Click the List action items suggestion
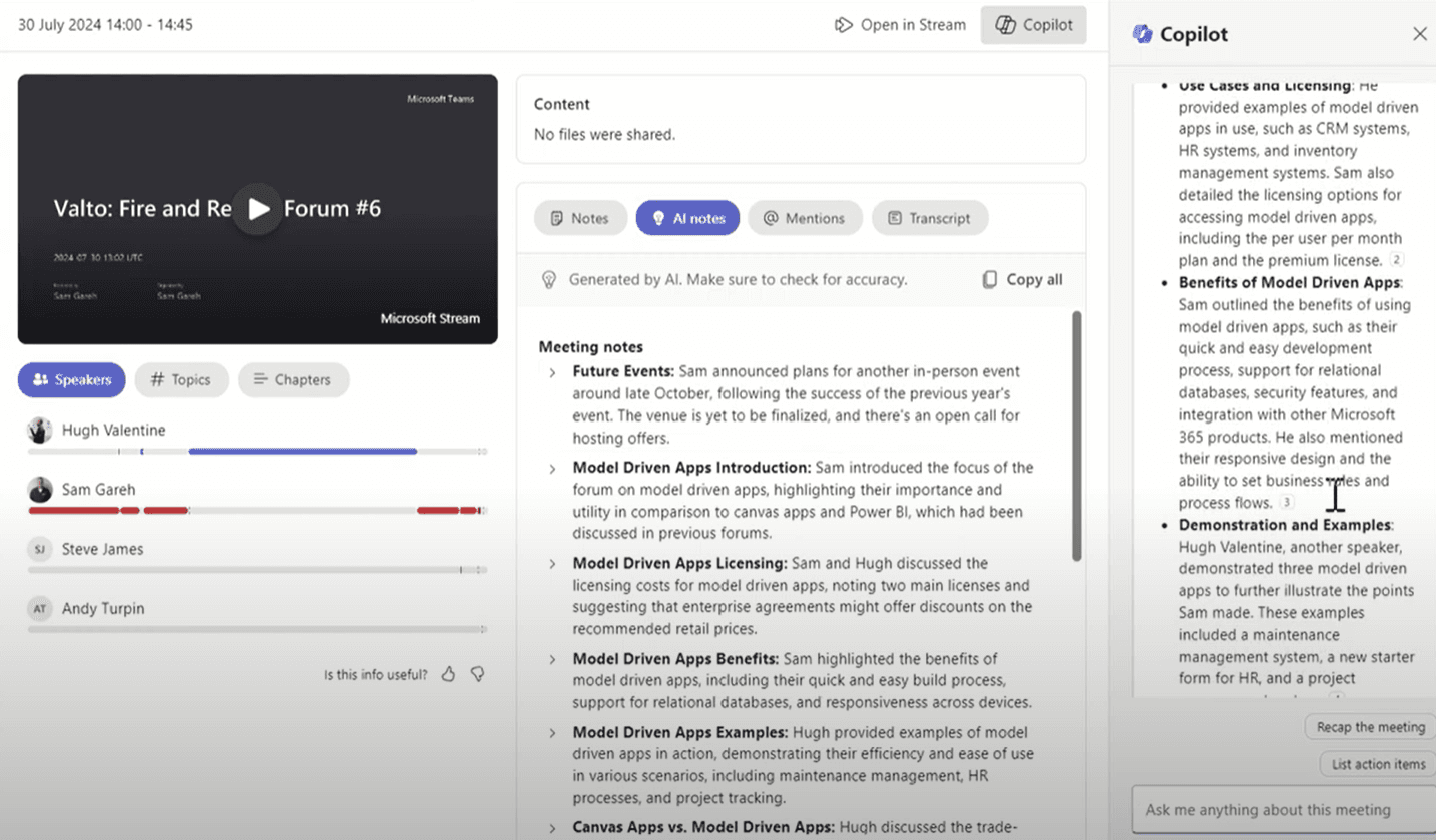This screenshot has width=1436, height=840. (x=1378, y=764)
